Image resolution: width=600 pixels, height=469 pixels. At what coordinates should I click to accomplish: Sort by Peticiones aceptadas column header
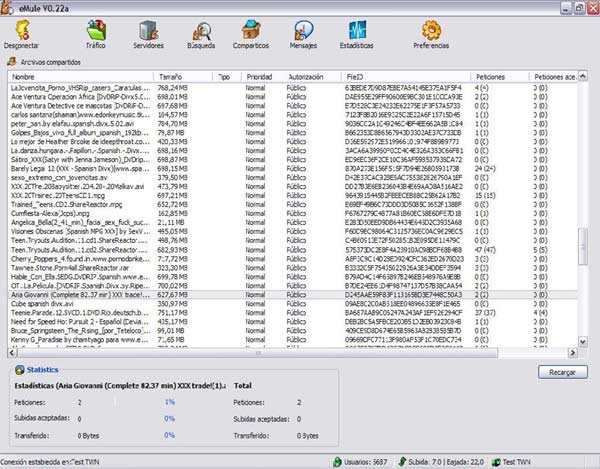coord(553,77)
